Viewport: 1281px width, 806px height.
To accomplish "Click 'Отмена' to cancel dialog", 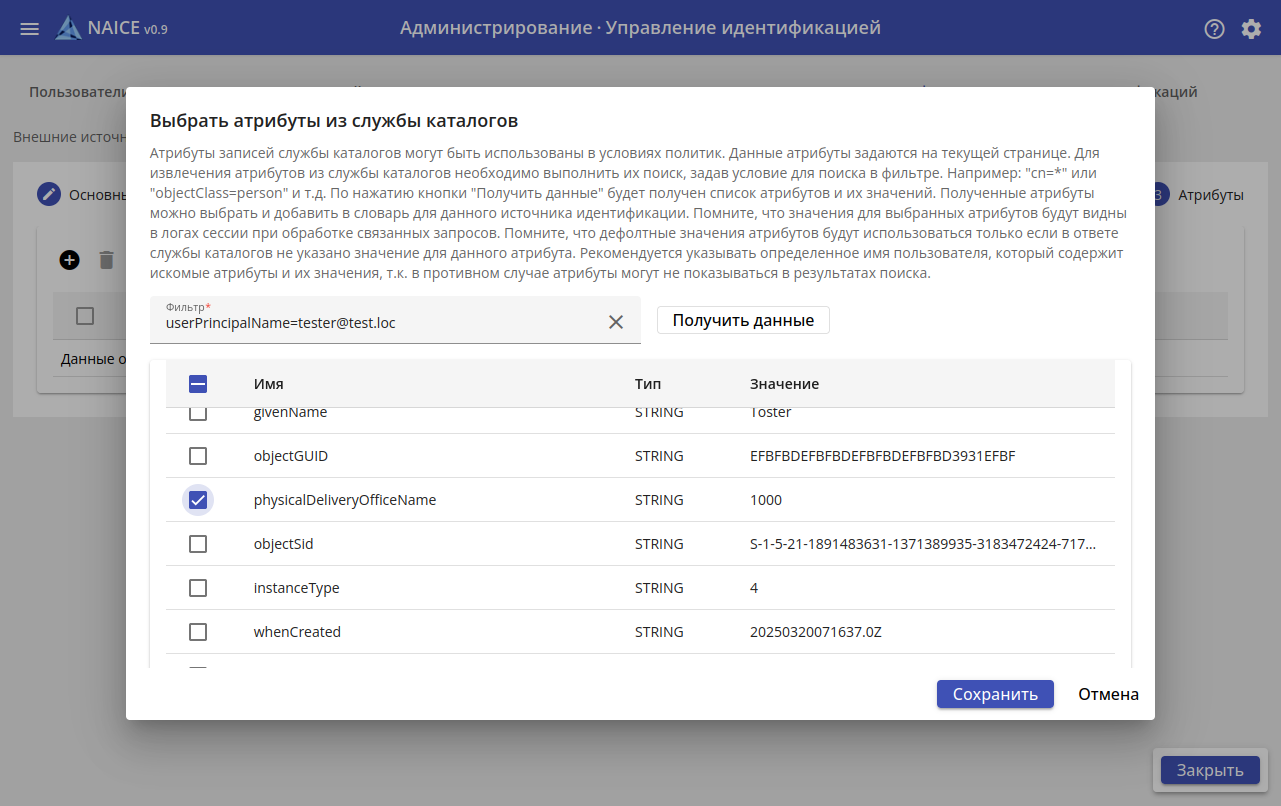I will pos(1108,694).
